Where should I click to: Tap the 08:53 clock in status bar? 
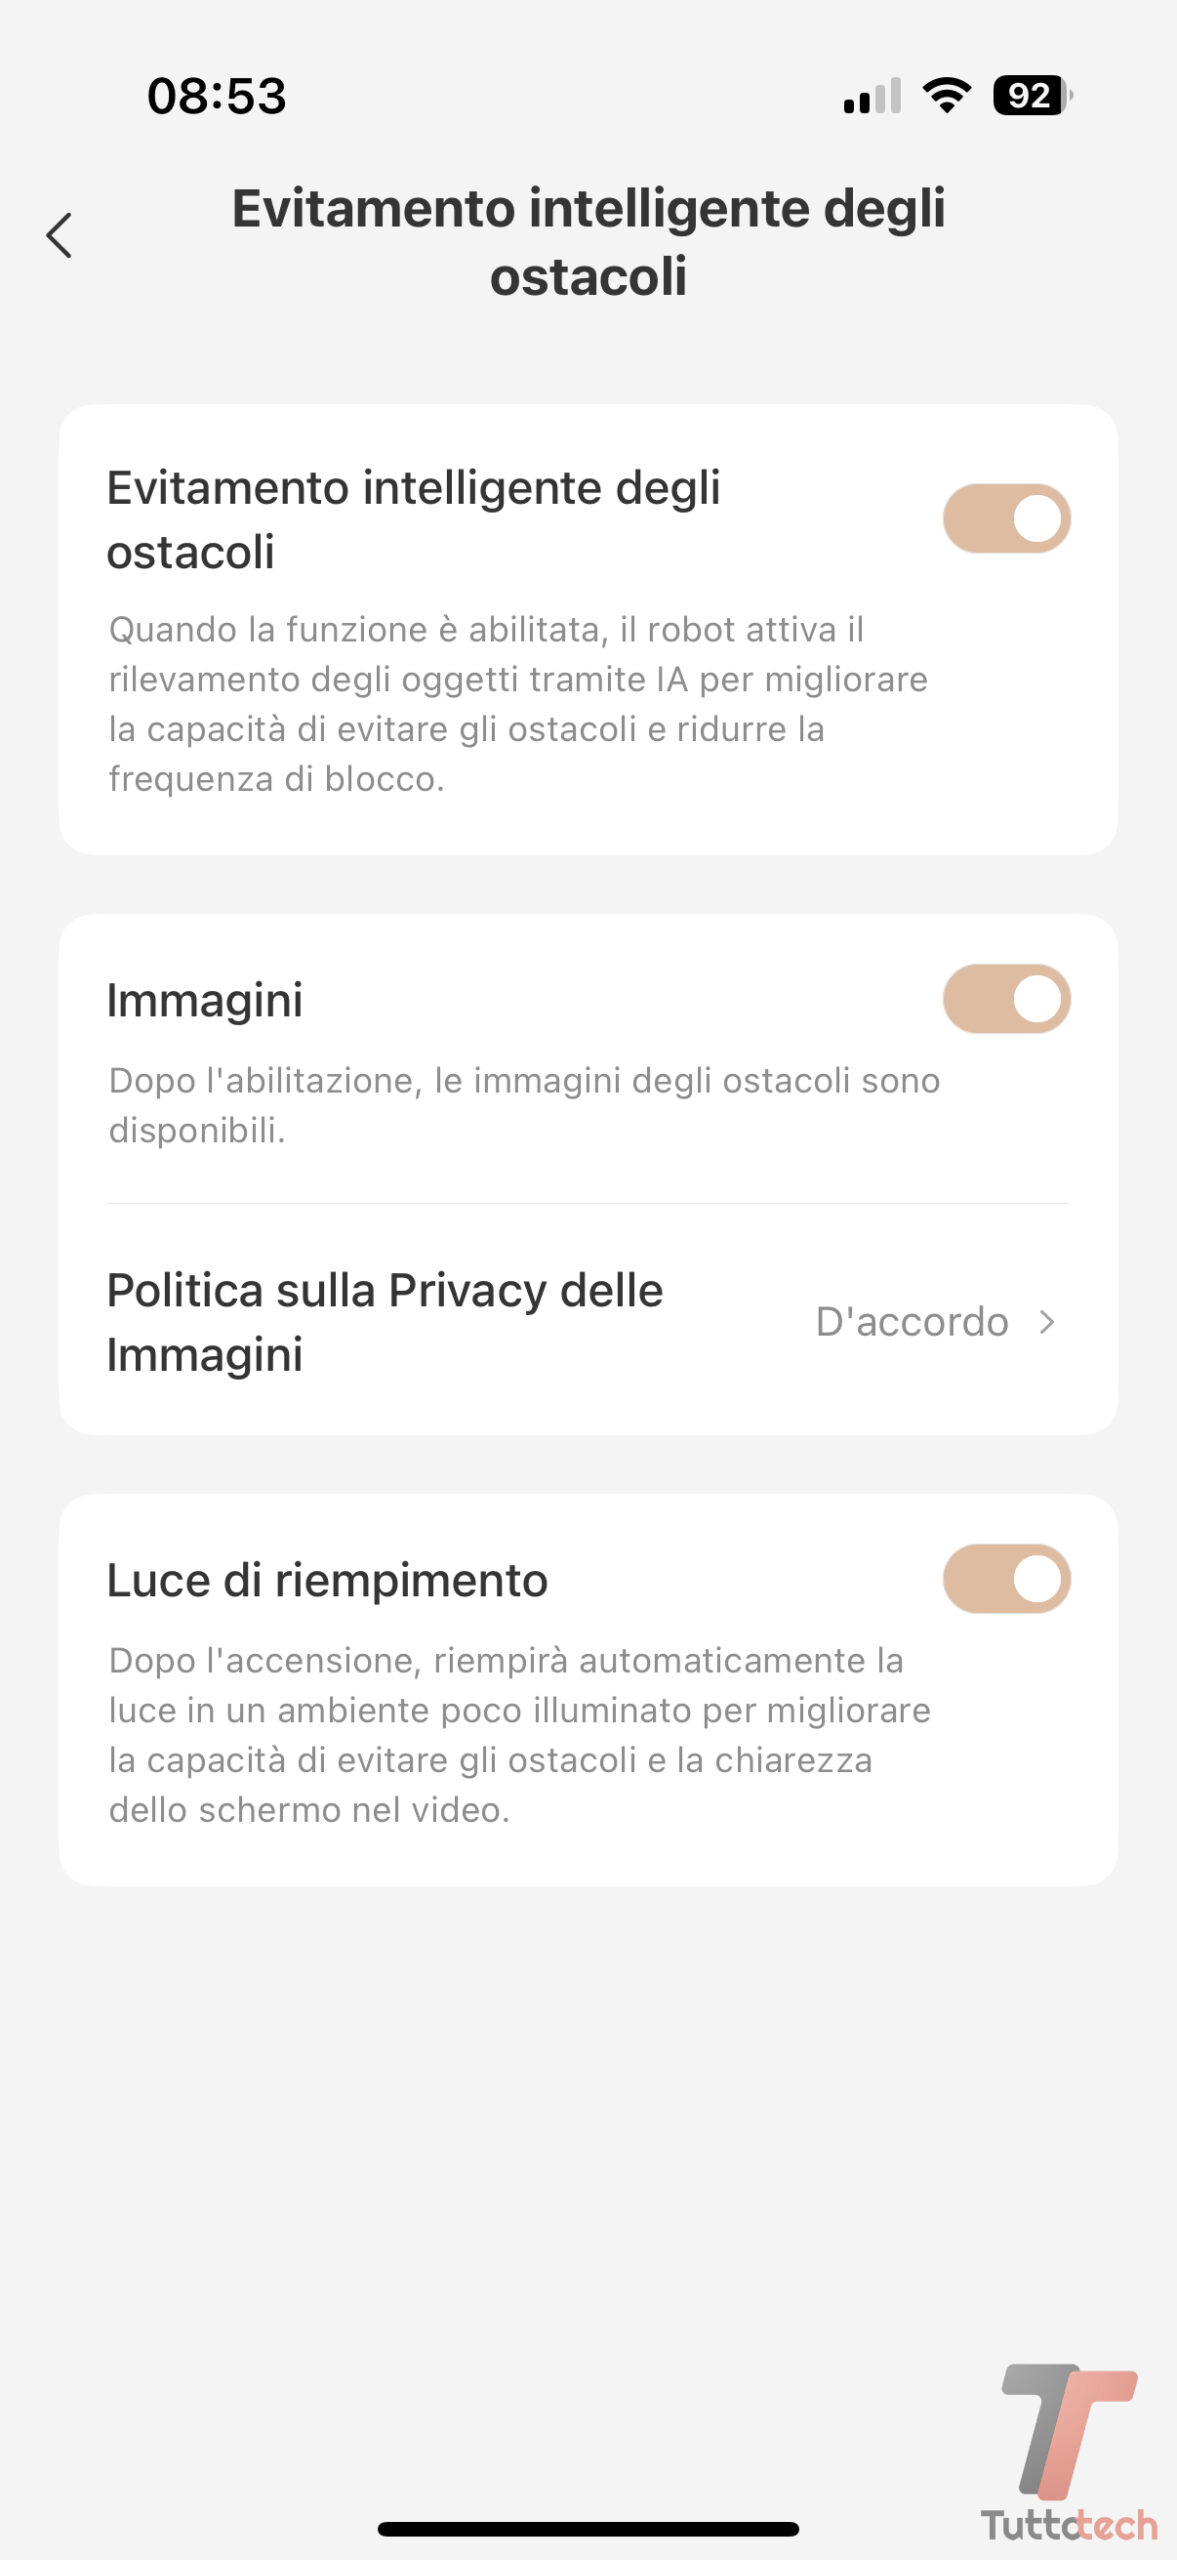tap(216, 96)
